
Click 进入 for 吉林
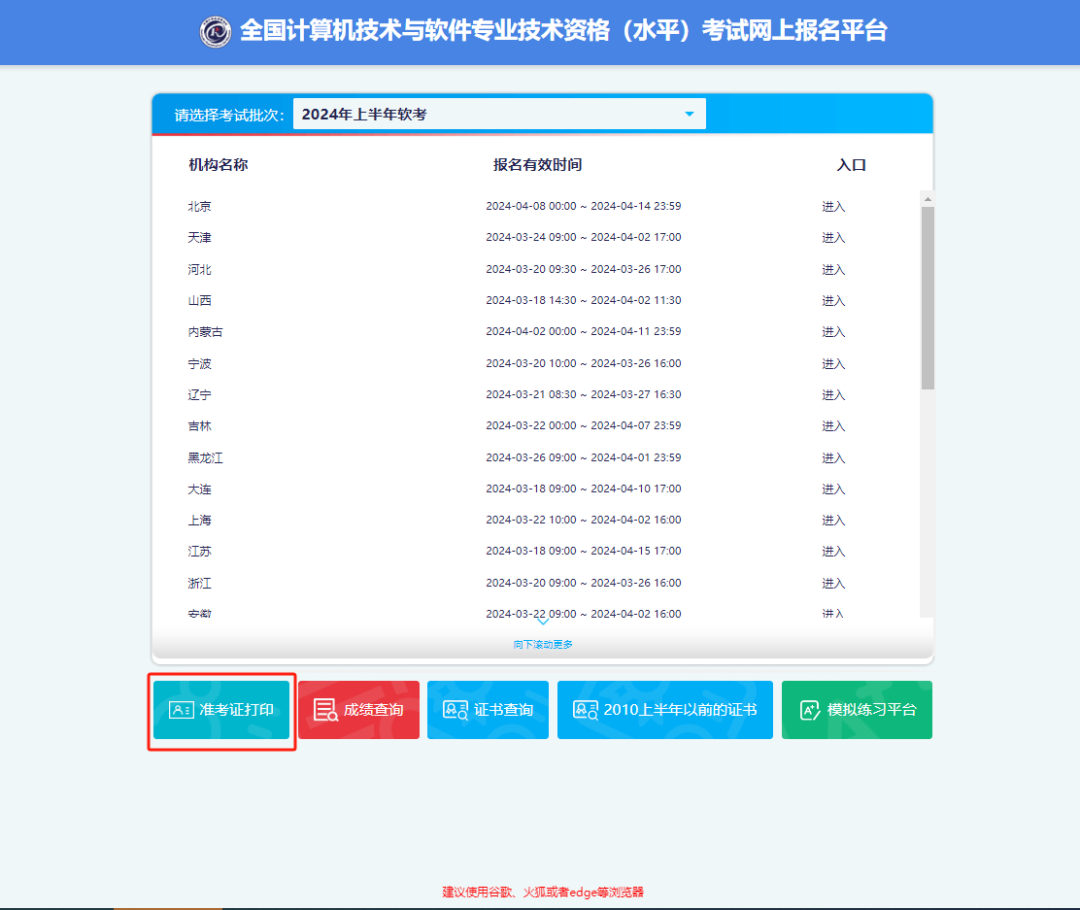pyautogui.click(x=833, y=426)
